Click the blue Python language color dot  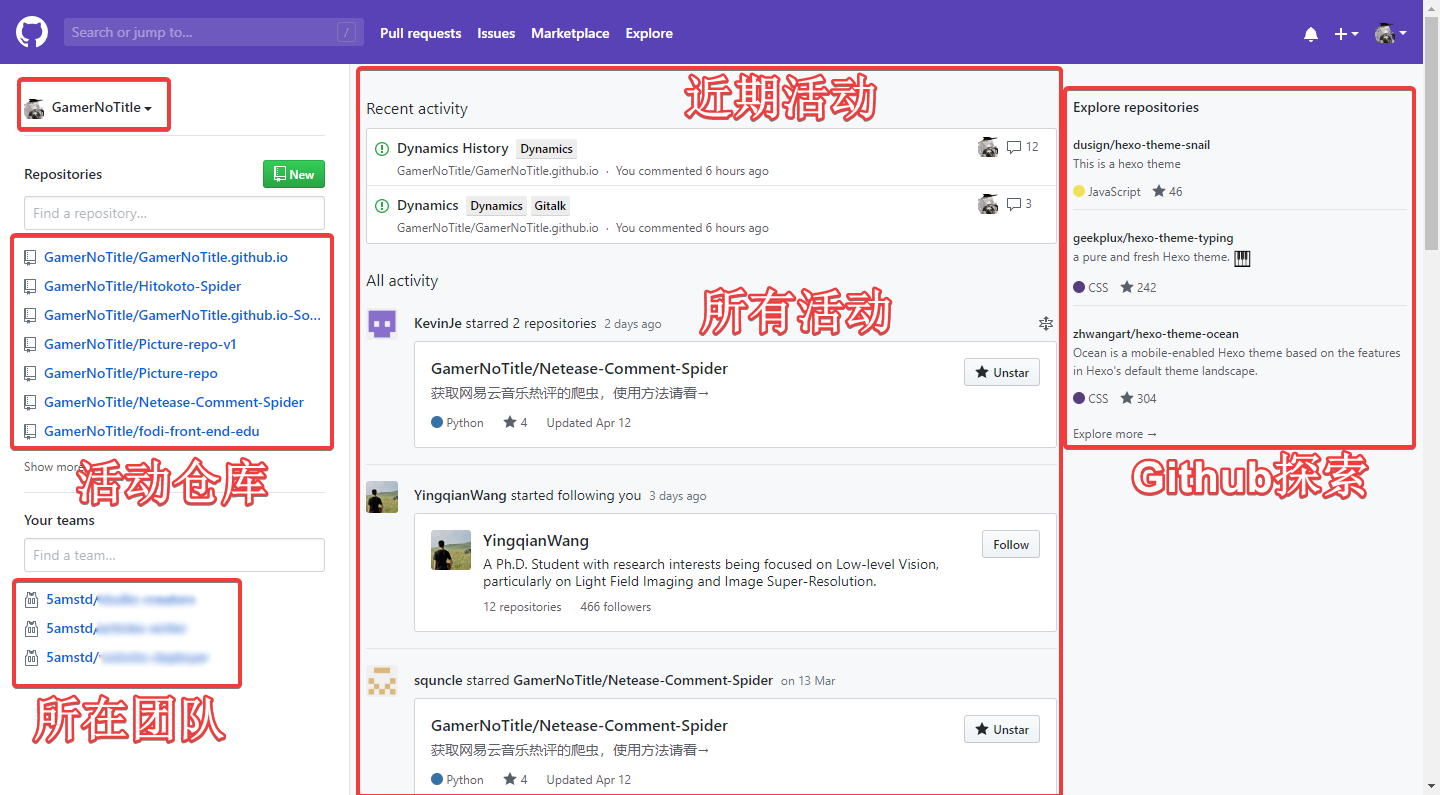tap(436, 422)
